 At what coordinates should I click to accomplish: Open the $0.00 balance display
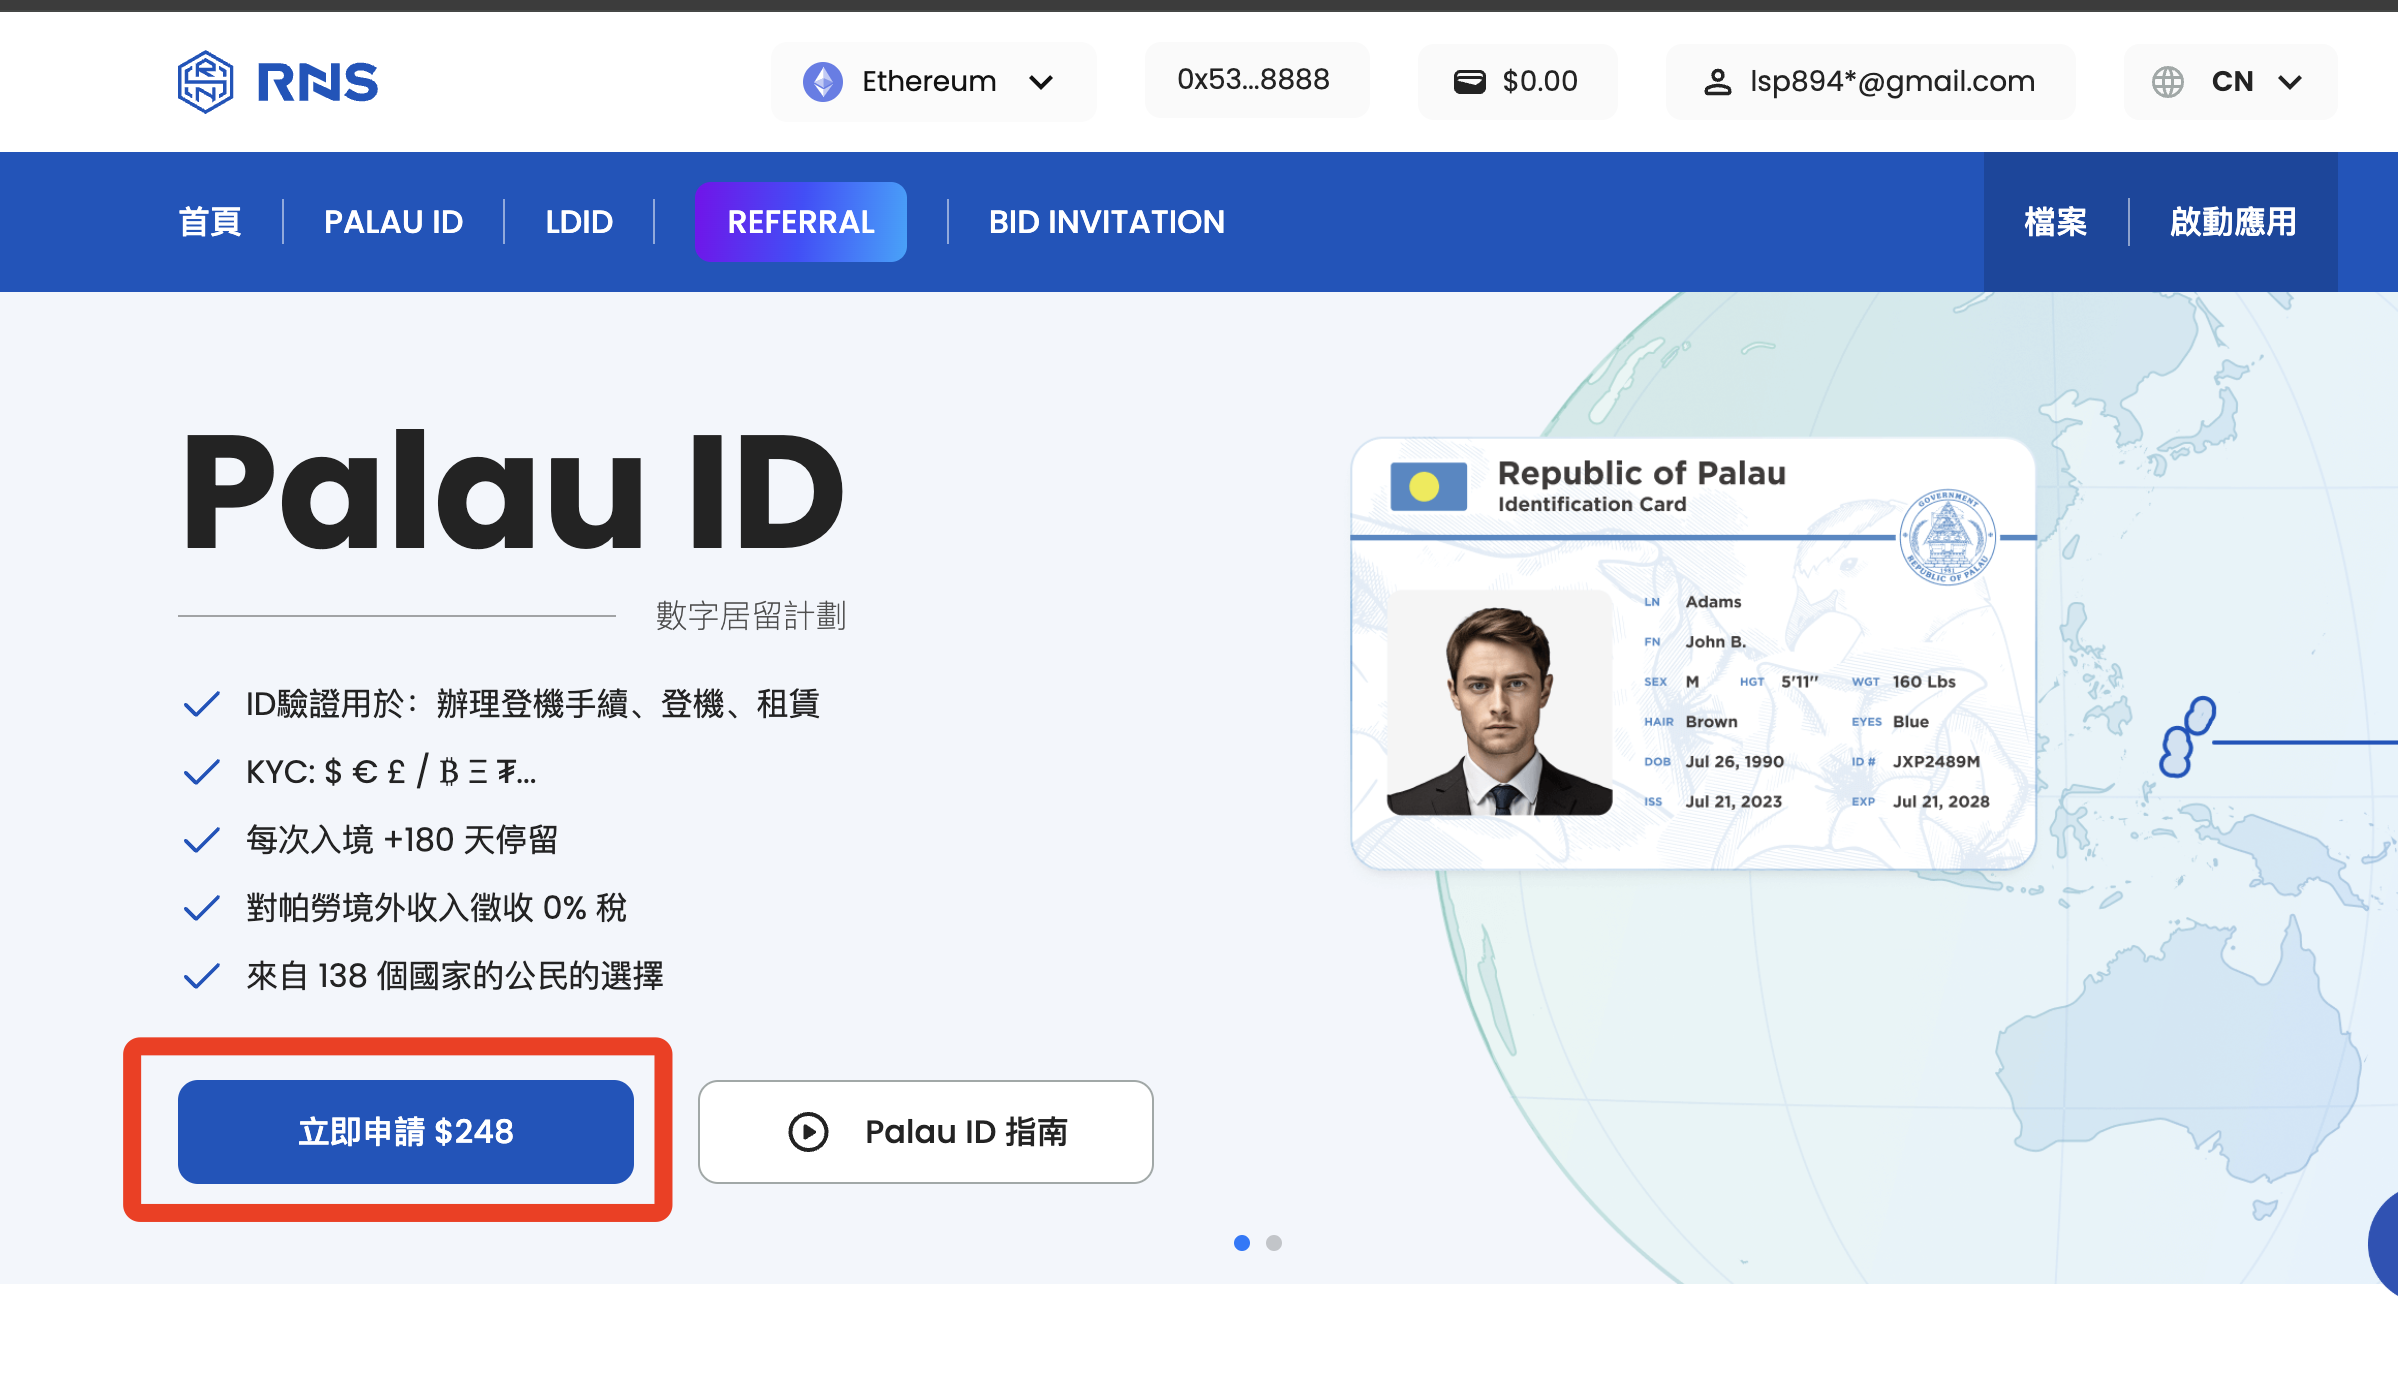point(1516,81)
